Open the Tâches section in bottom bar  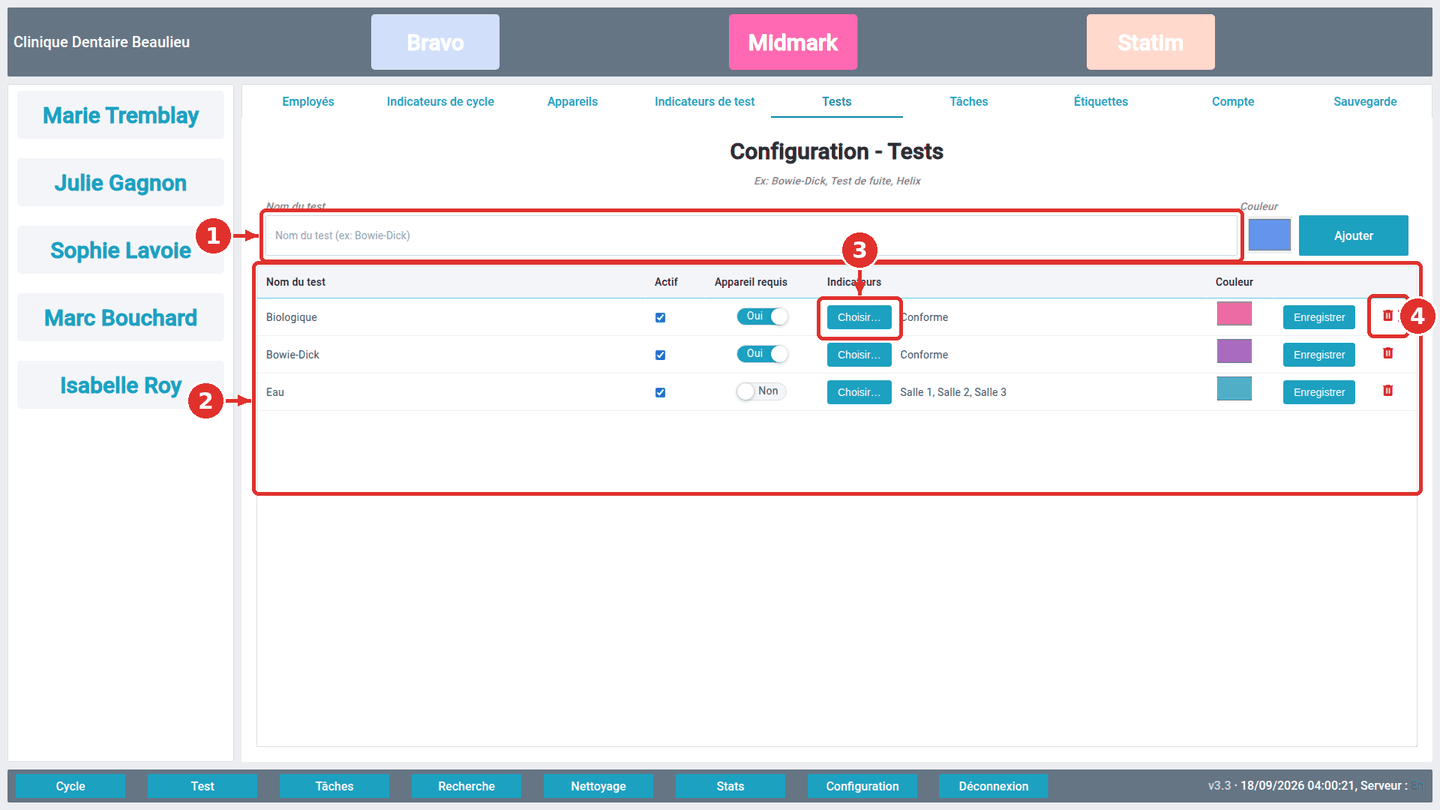[x=334, y=786]
